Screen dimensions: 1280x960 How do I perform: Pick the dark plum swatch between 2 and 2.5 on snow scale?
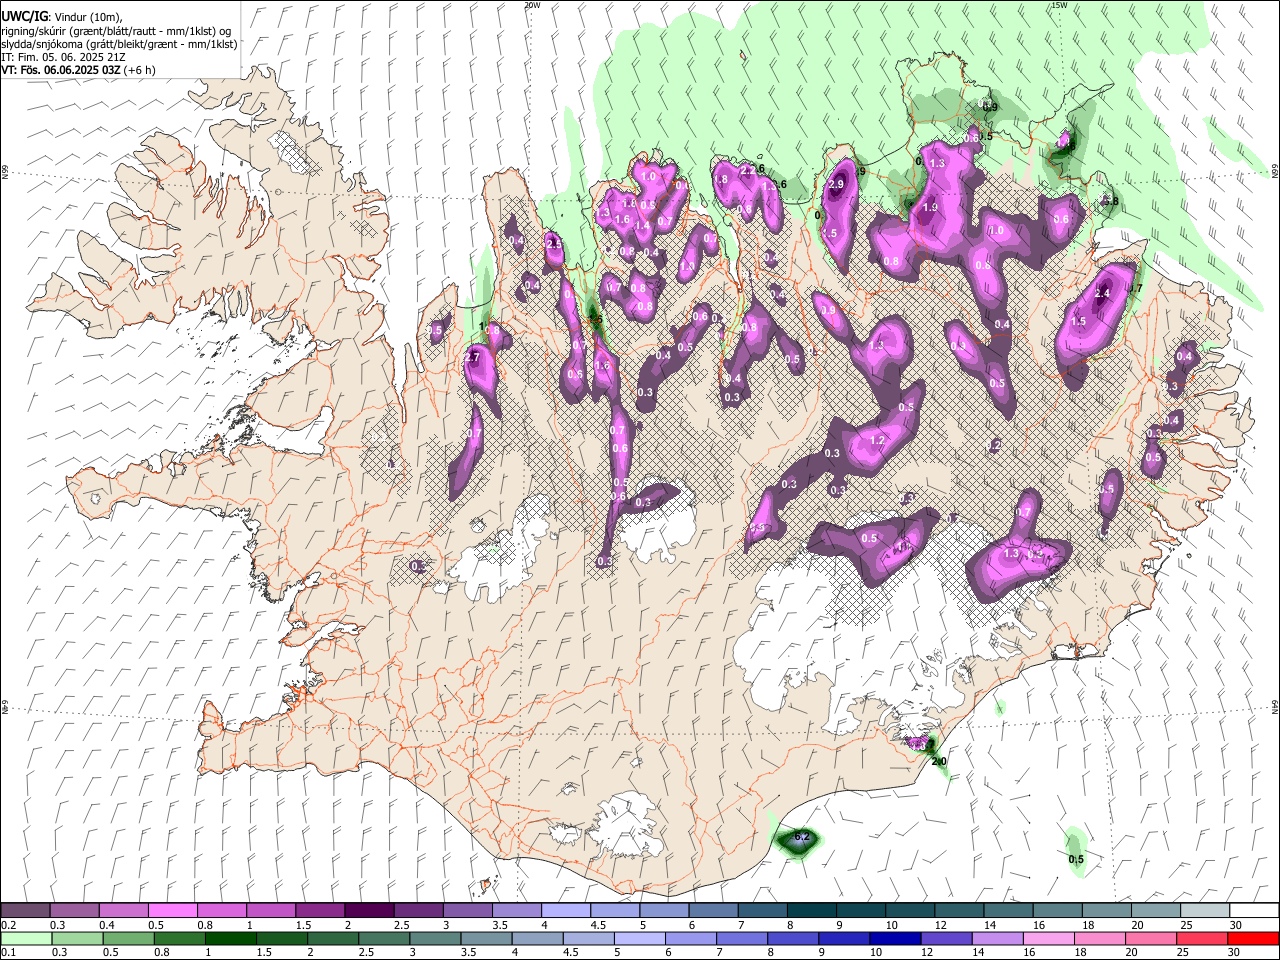pos(367,911)
